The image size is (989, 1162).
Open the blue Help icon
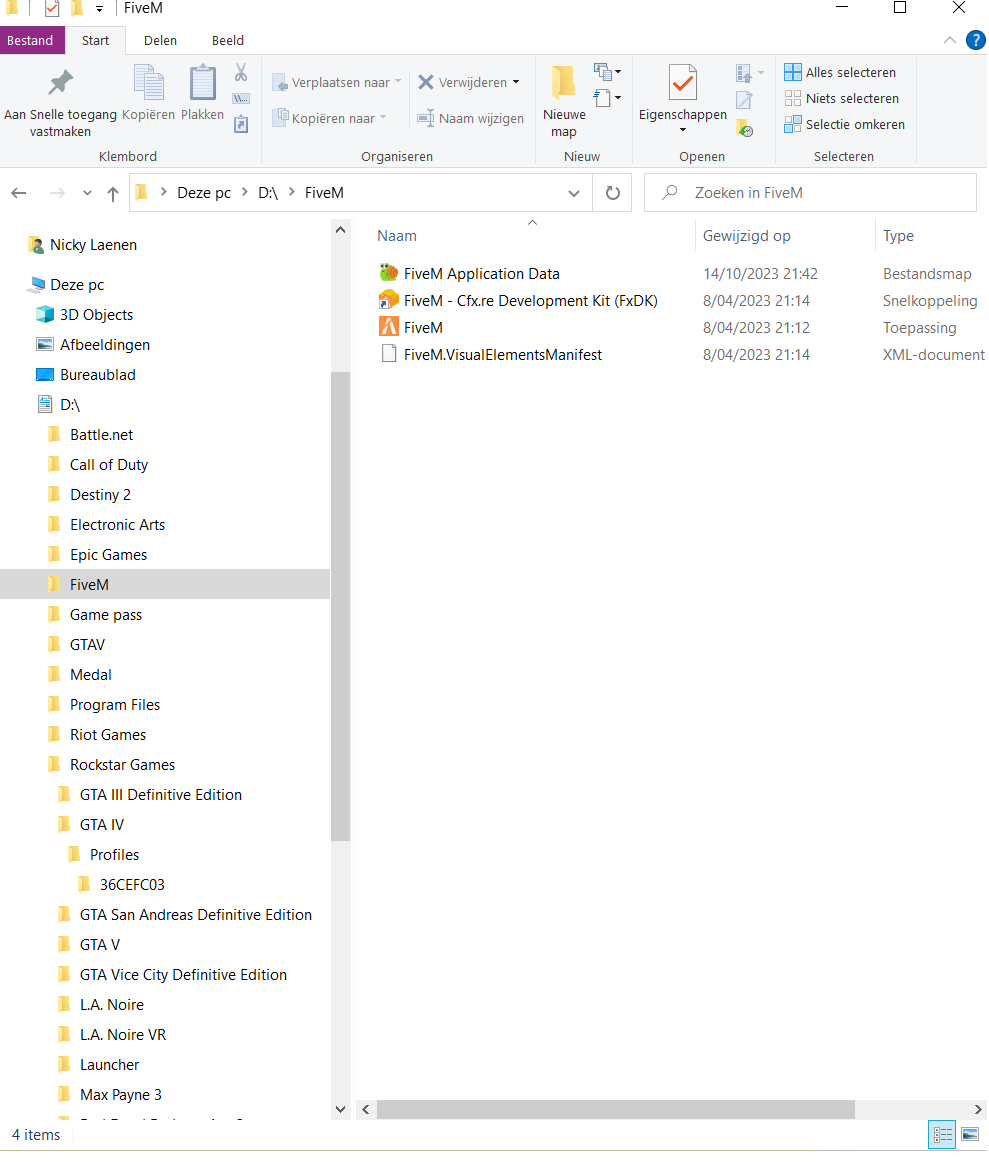click(976, 41)
